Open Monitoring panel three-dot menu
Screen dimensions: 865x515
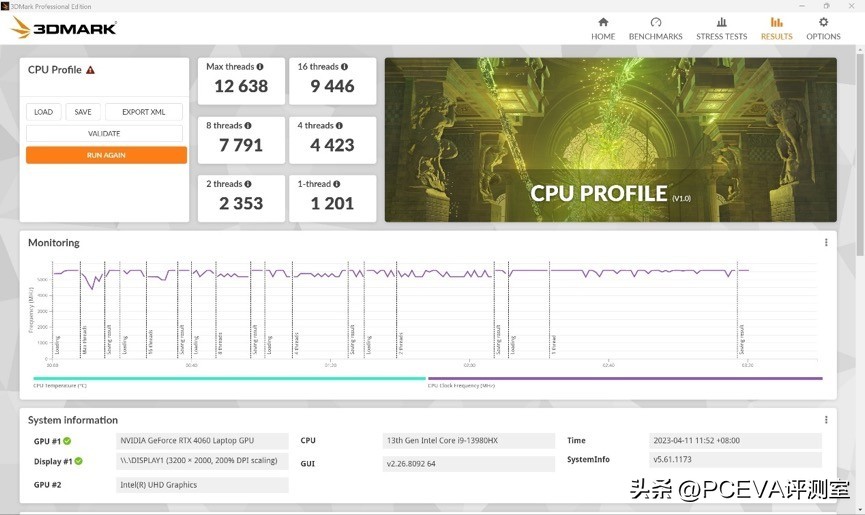(826, 243)
